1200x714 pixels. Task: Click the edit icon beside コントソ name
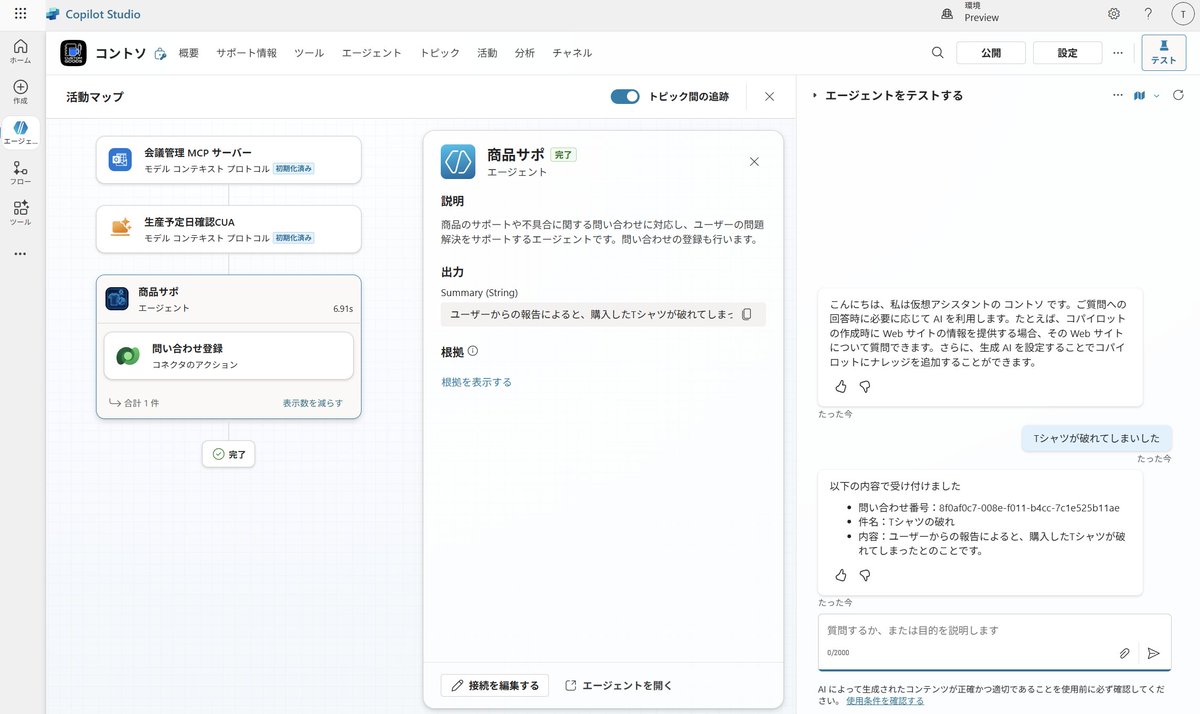click(160, 54)
